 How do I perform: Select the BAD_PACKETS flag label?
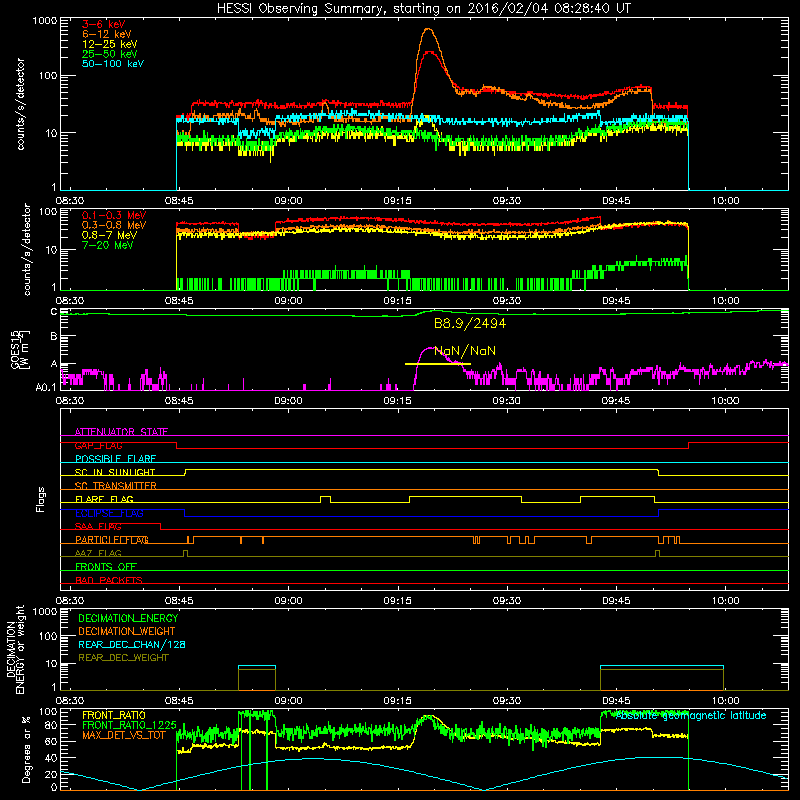[x=109, y=580]
